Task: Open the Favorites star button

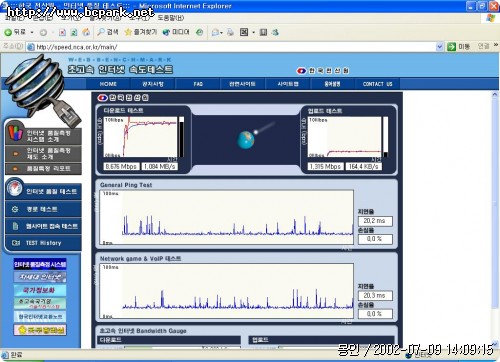Action: (140, 32)
